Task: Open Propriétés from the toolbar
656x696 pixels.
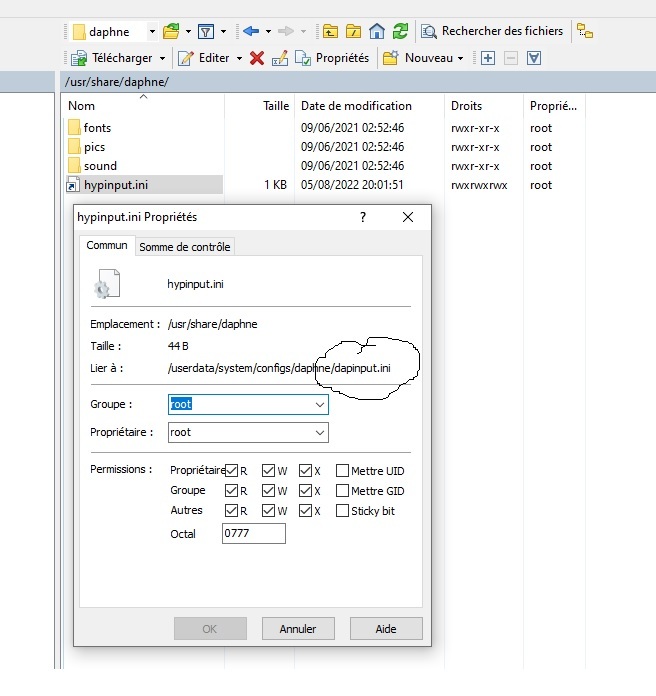Action: tap(332, 58)
